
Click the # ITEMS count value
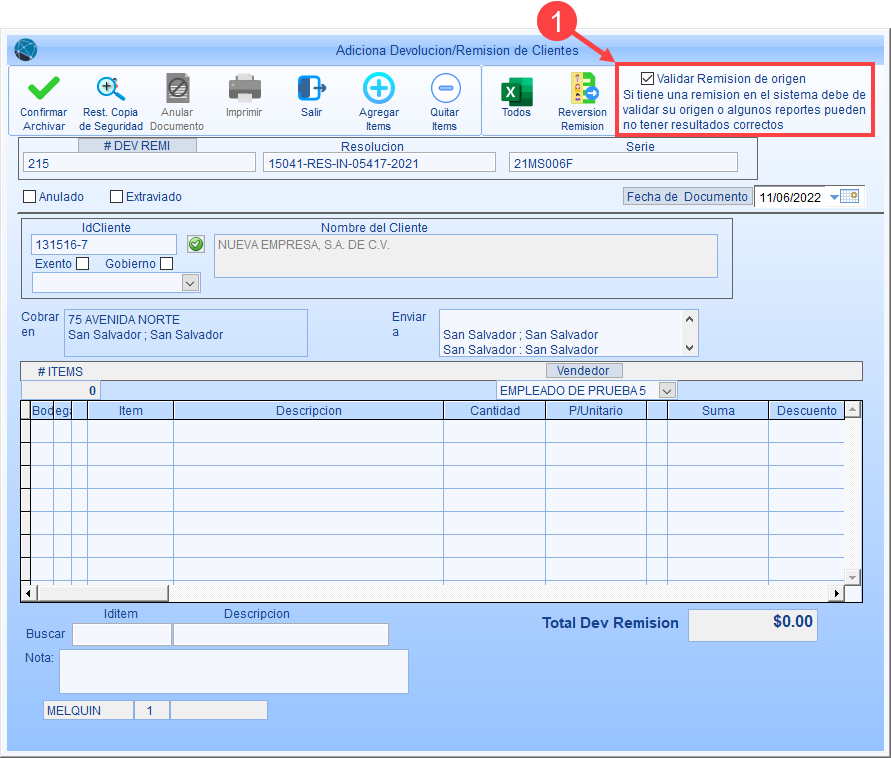tap(61, 390)
